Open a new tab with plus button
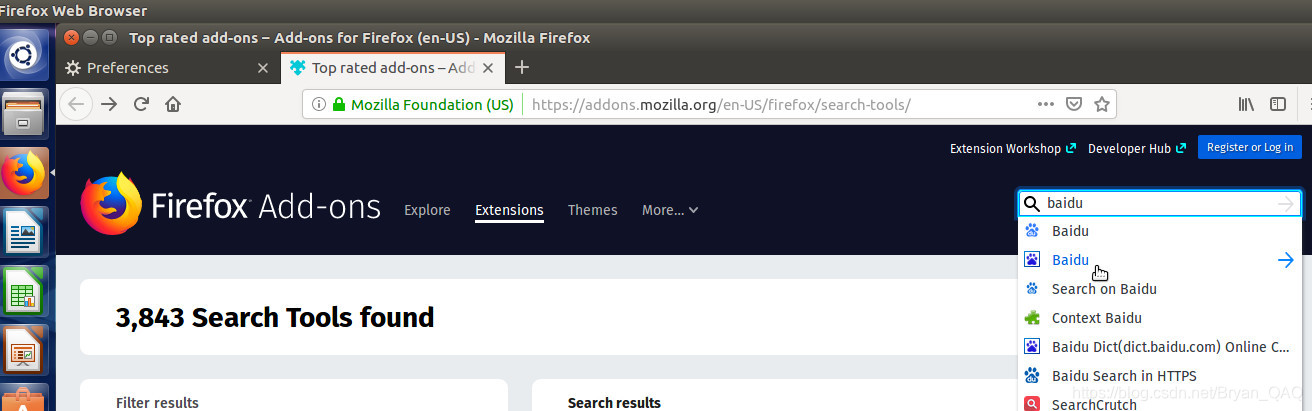 (x=521, y=68)
